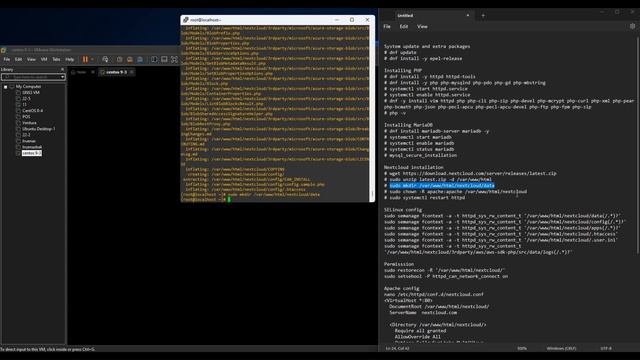Open Notepad File menu
640x360 pixels.
click(x=387, y=27)
